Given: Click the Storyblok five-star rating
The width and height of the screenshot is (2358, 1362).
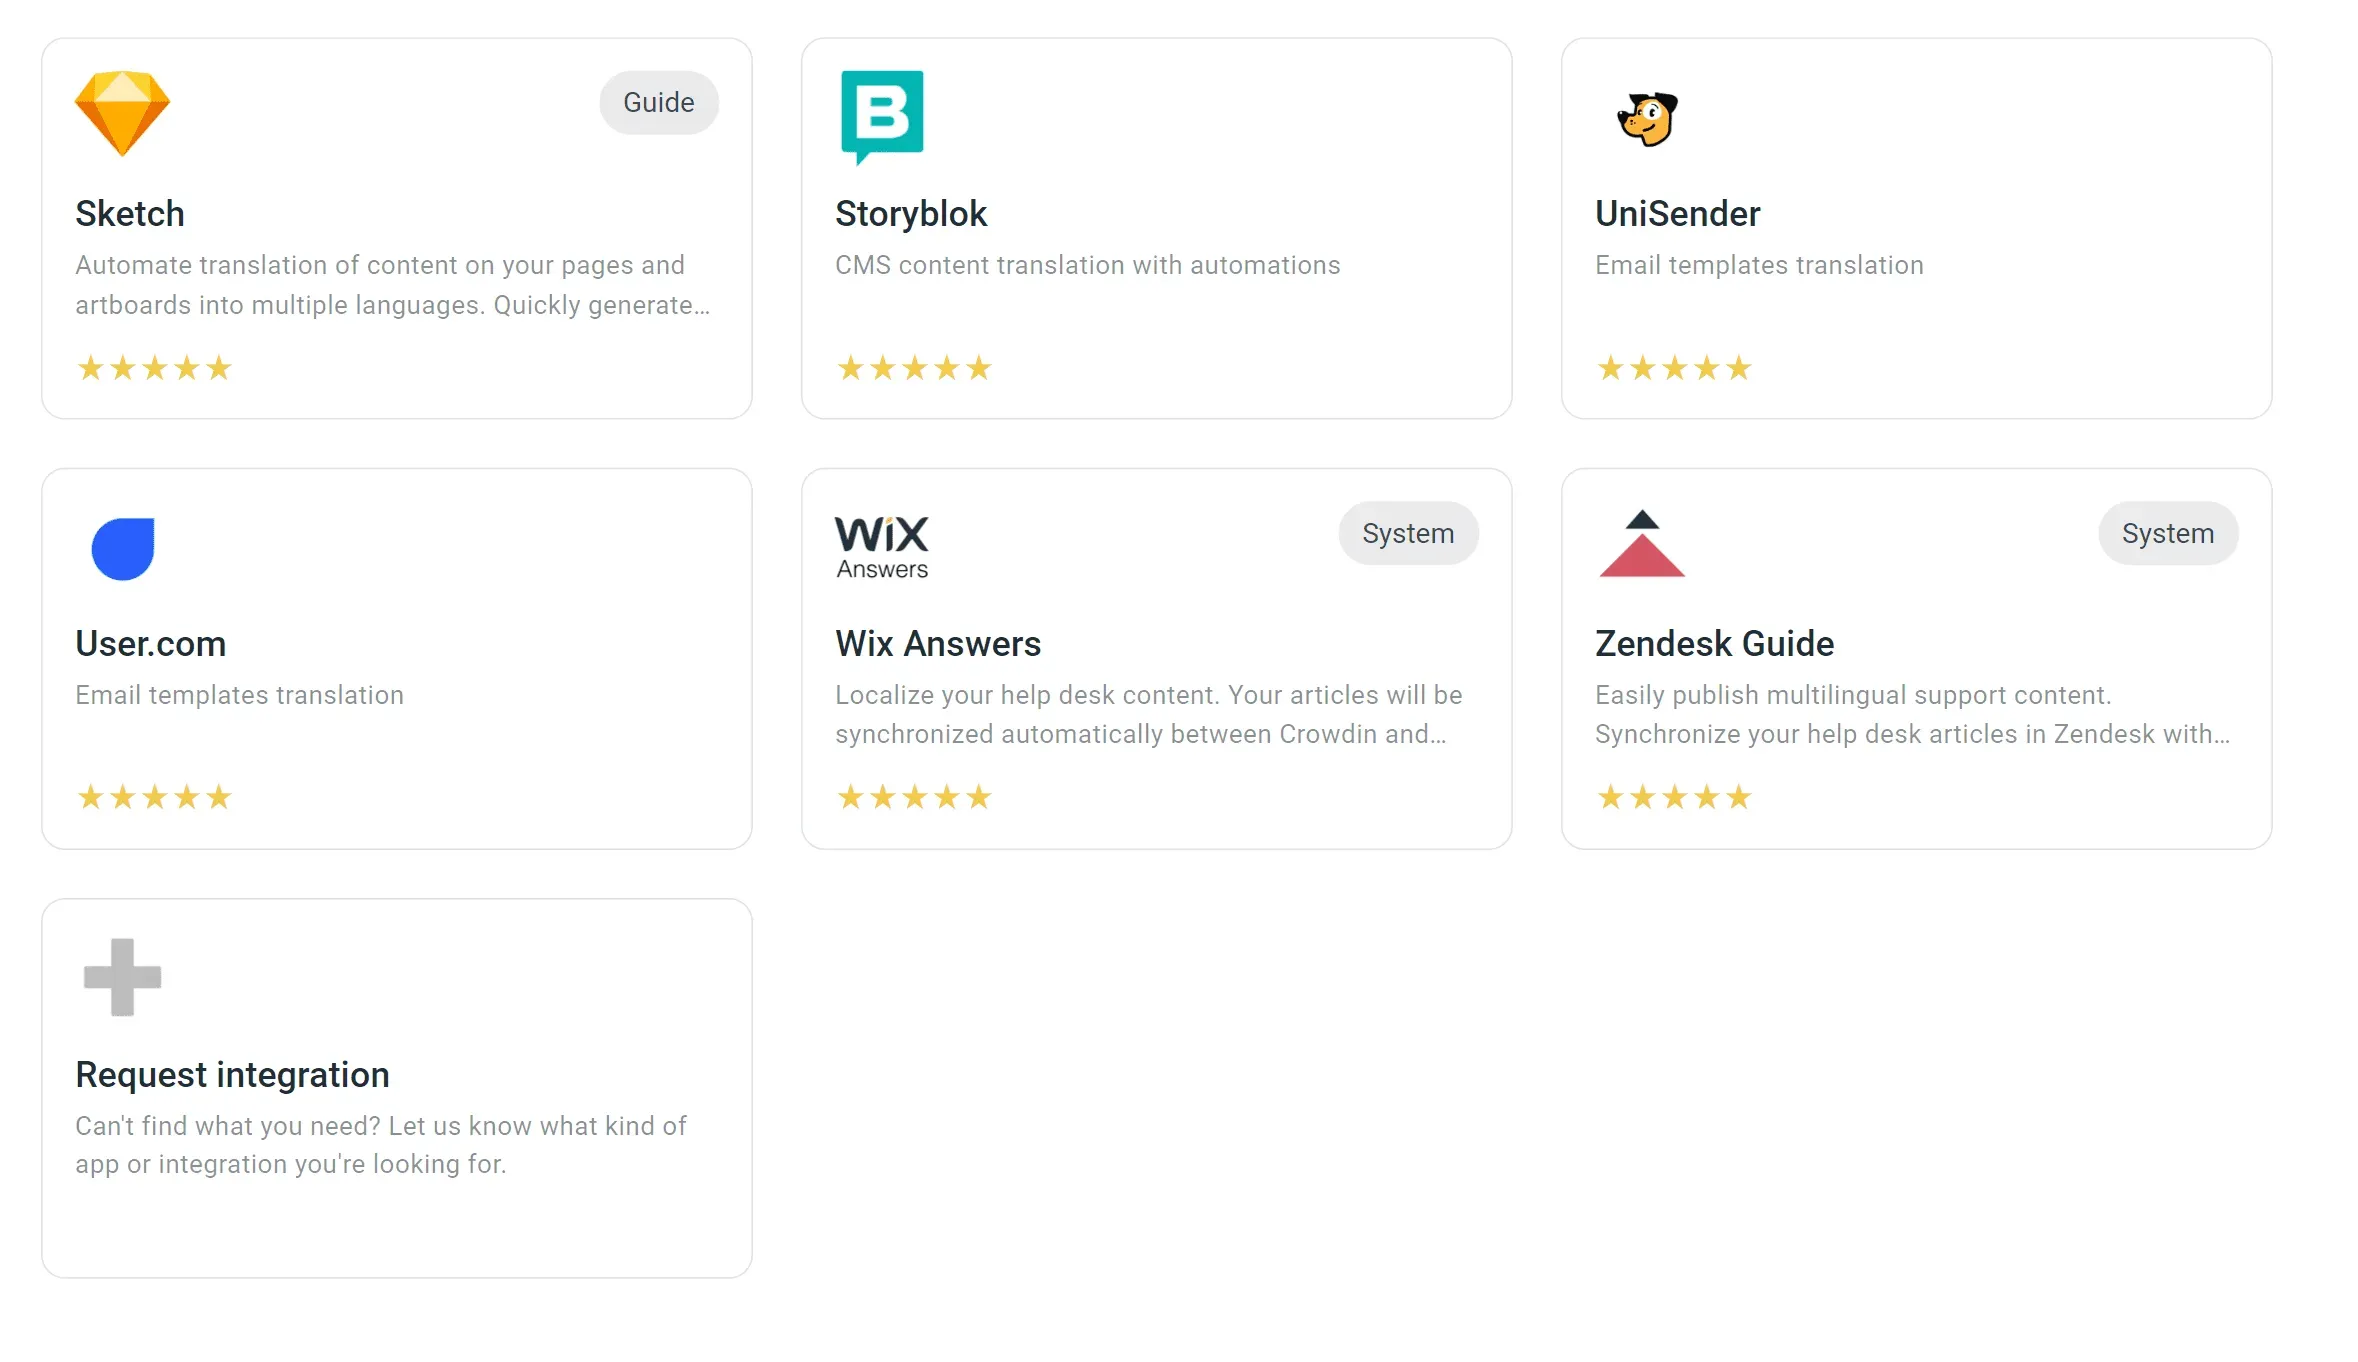Looking at the screenshot, I should (x=914, y=369).
